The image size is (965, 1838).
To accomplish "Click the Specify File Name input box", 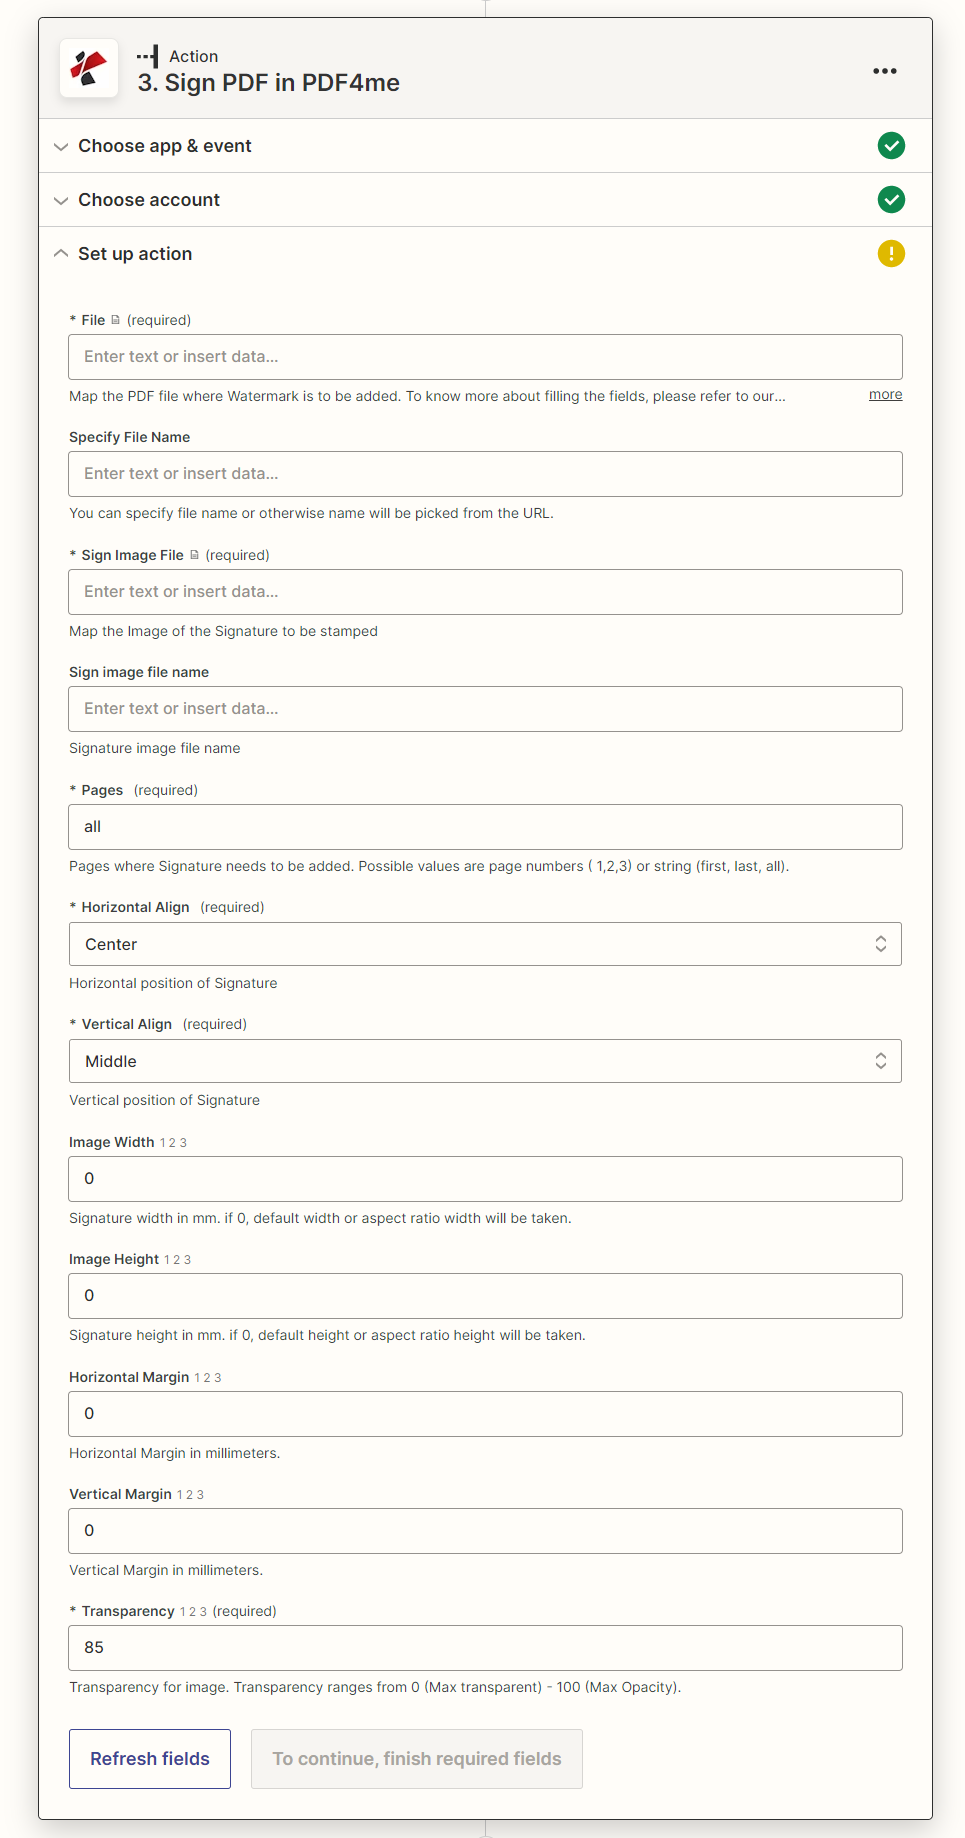I will 485,473.
